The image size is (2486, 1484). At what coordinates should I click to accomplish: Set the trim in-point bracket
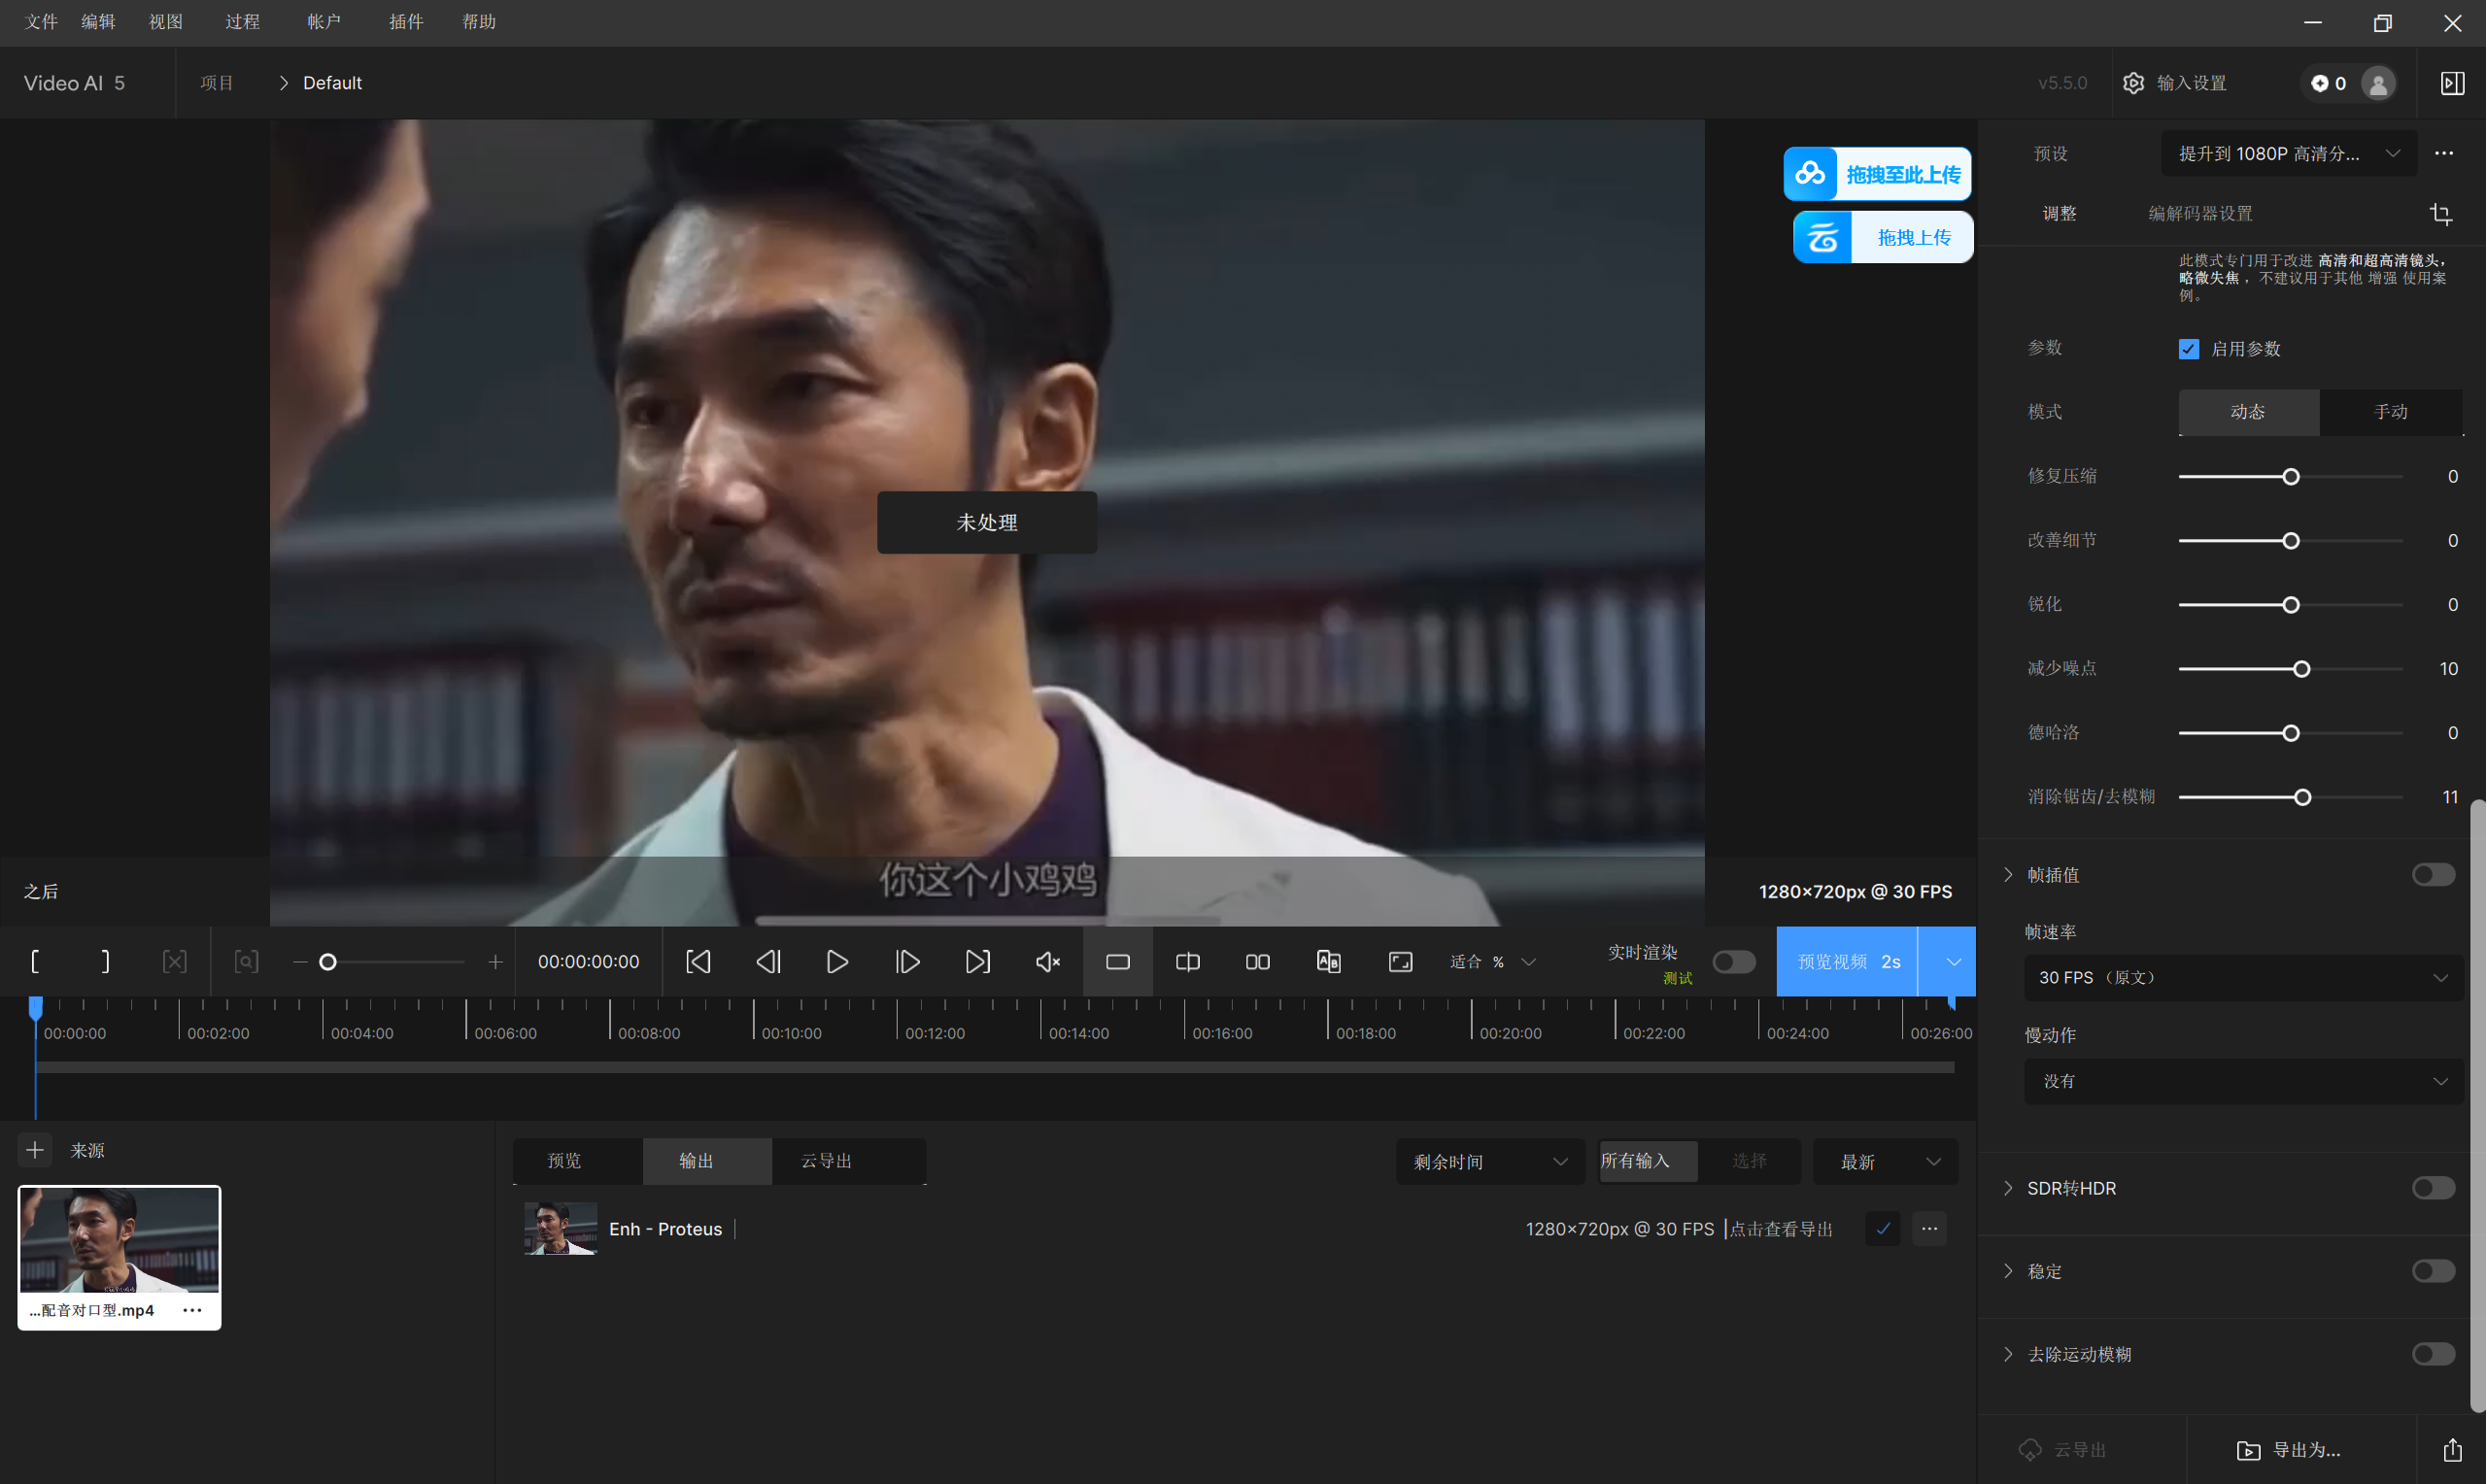coord(35,961)
